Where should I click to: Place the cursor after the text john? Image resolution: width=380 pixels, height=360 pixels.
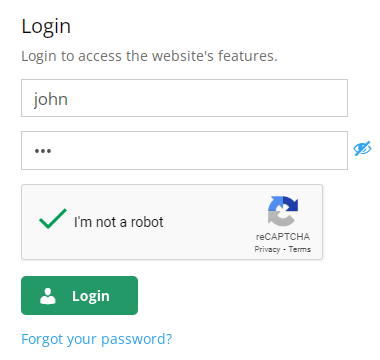69,99
